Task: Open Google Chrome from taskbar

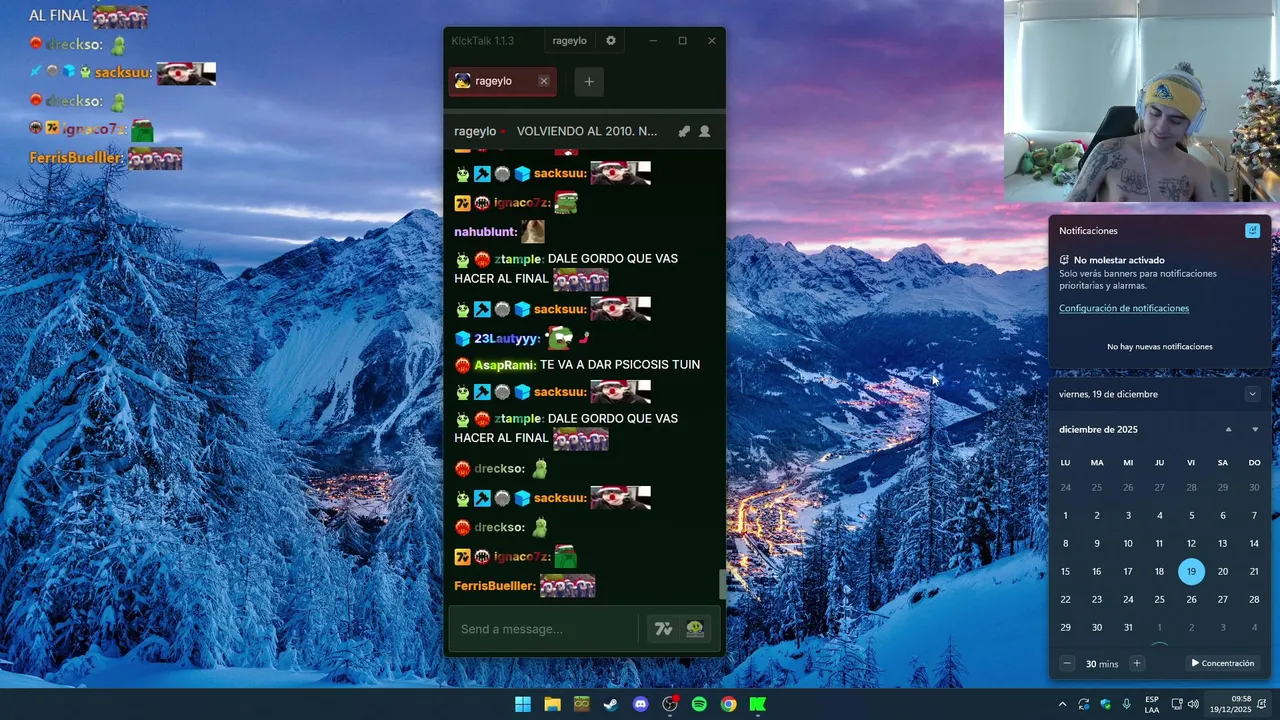Action: click(729, 704)
